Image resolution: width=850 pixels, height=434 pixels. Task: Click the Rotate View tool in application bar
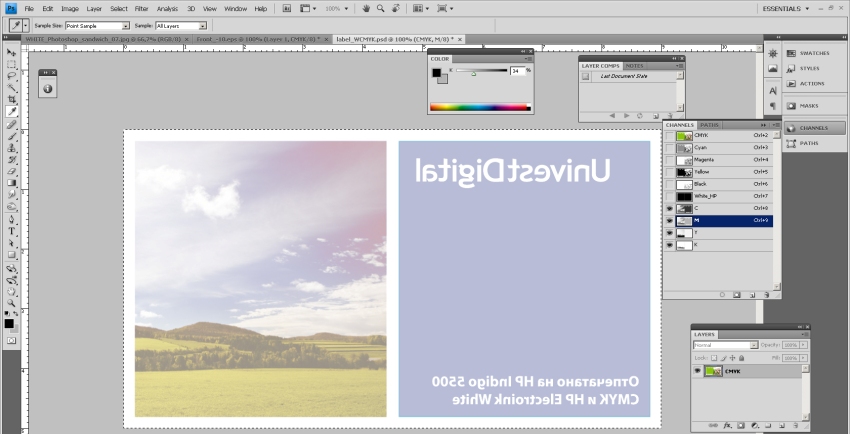click(395, 9)
